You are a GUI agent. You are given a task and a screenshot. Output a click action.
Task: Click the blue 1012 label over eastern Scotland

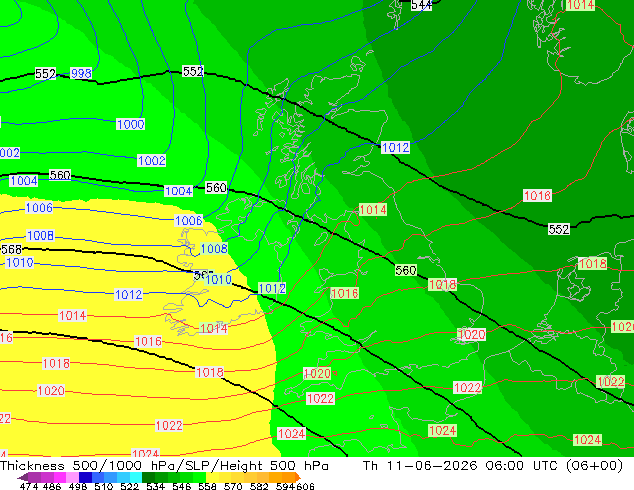[x=395, y=148]
